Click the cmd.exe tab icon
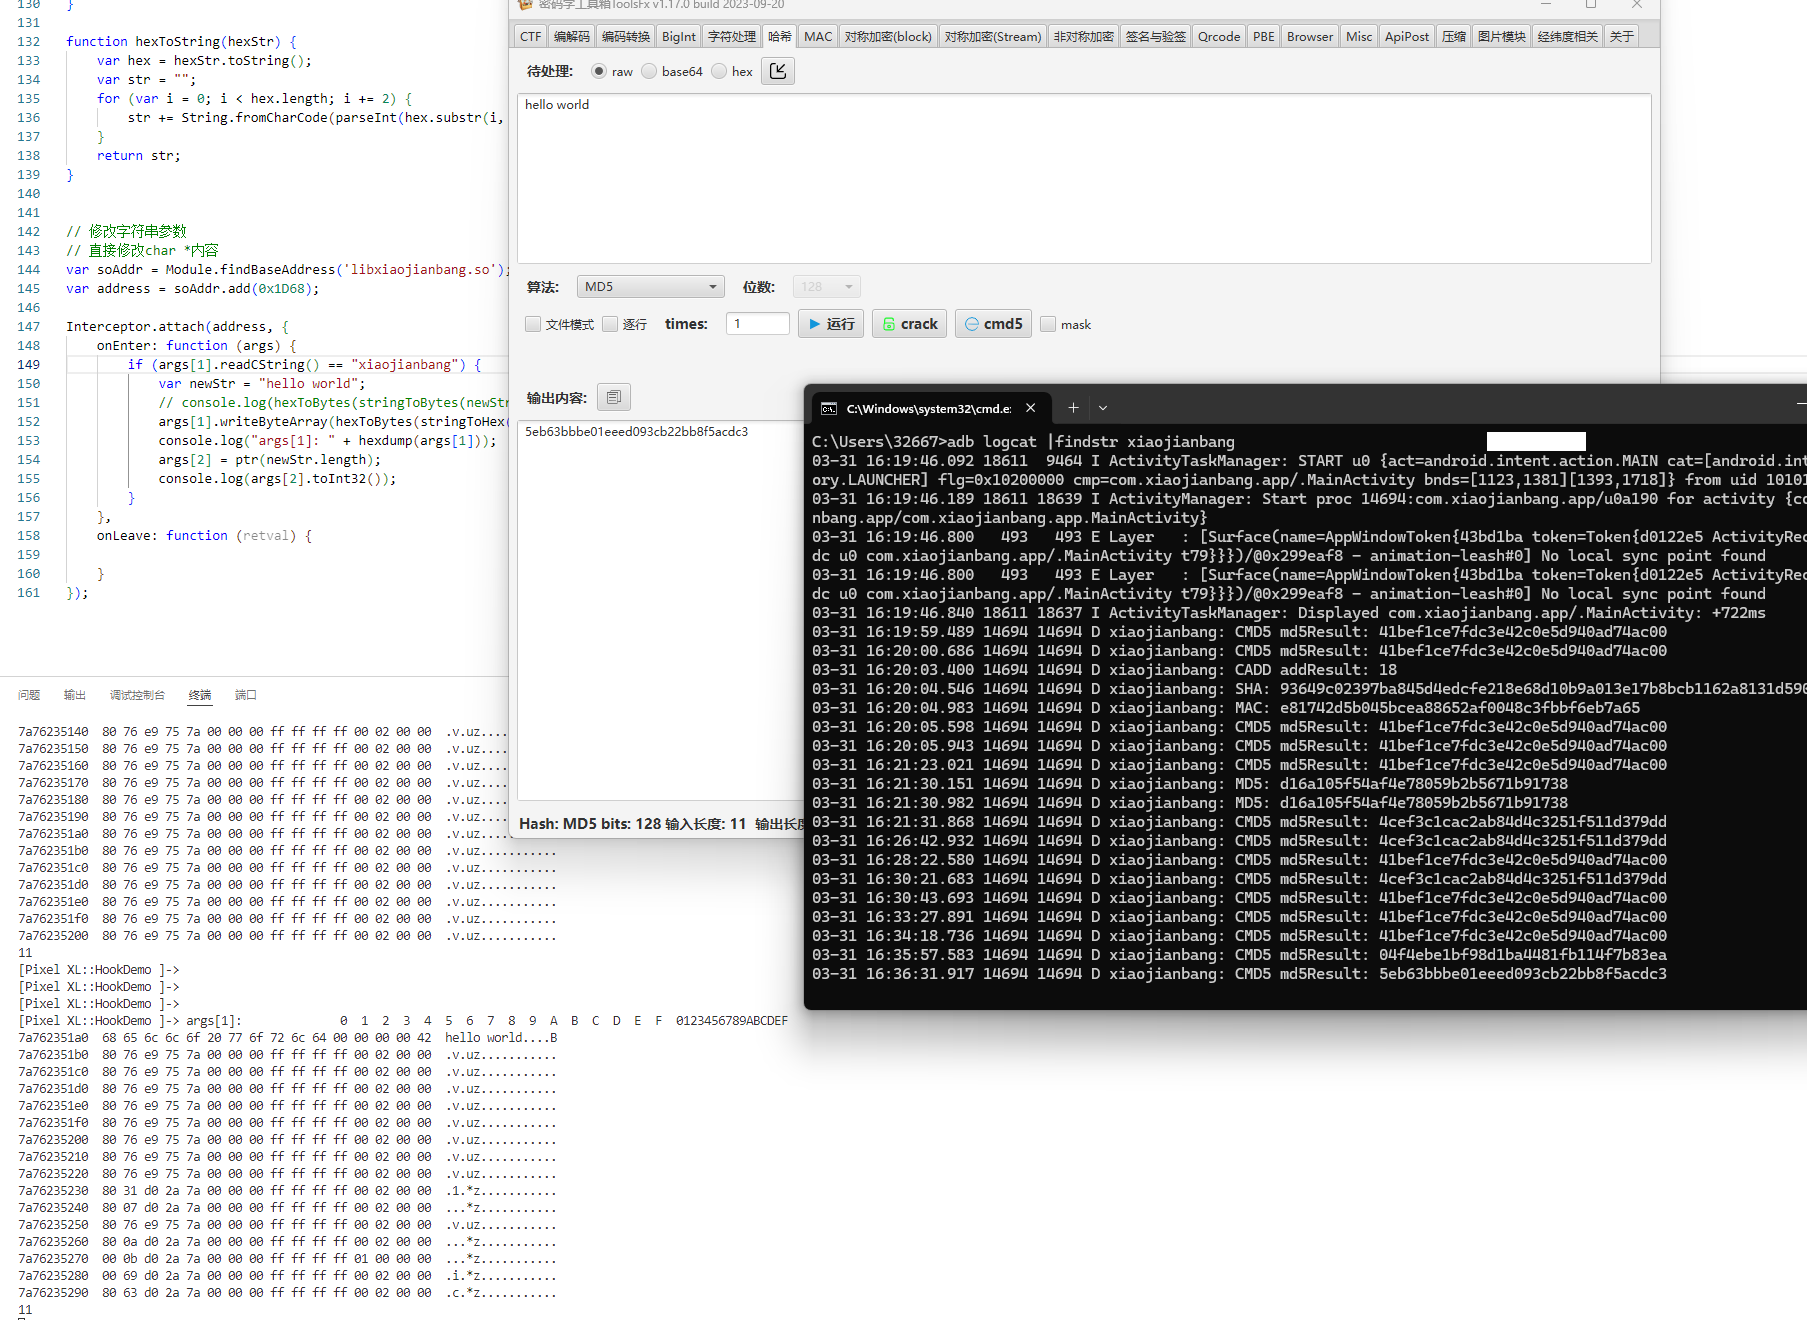The image size is (1807, 1320). click(x=829, y=408)
